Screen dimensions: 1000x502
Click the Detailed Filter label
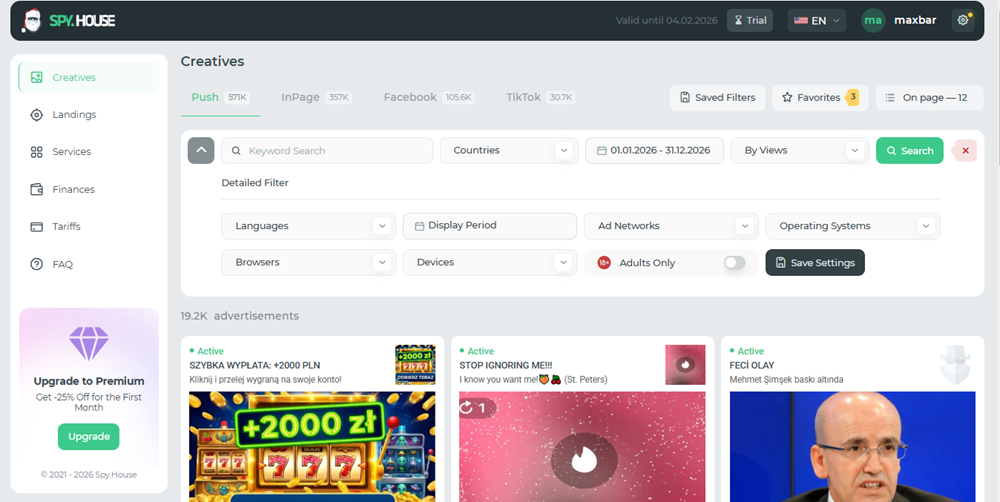255,183
